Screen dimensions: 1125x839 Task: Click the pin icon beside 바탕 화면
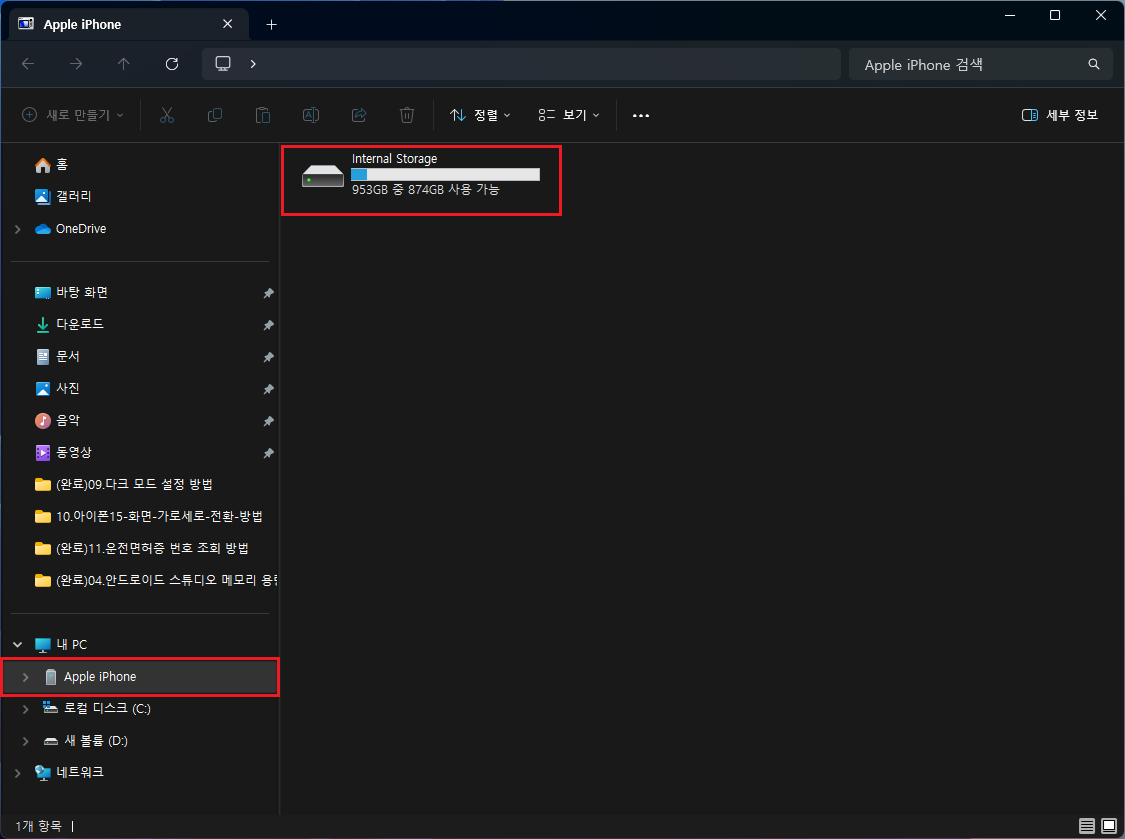[268, 293]
